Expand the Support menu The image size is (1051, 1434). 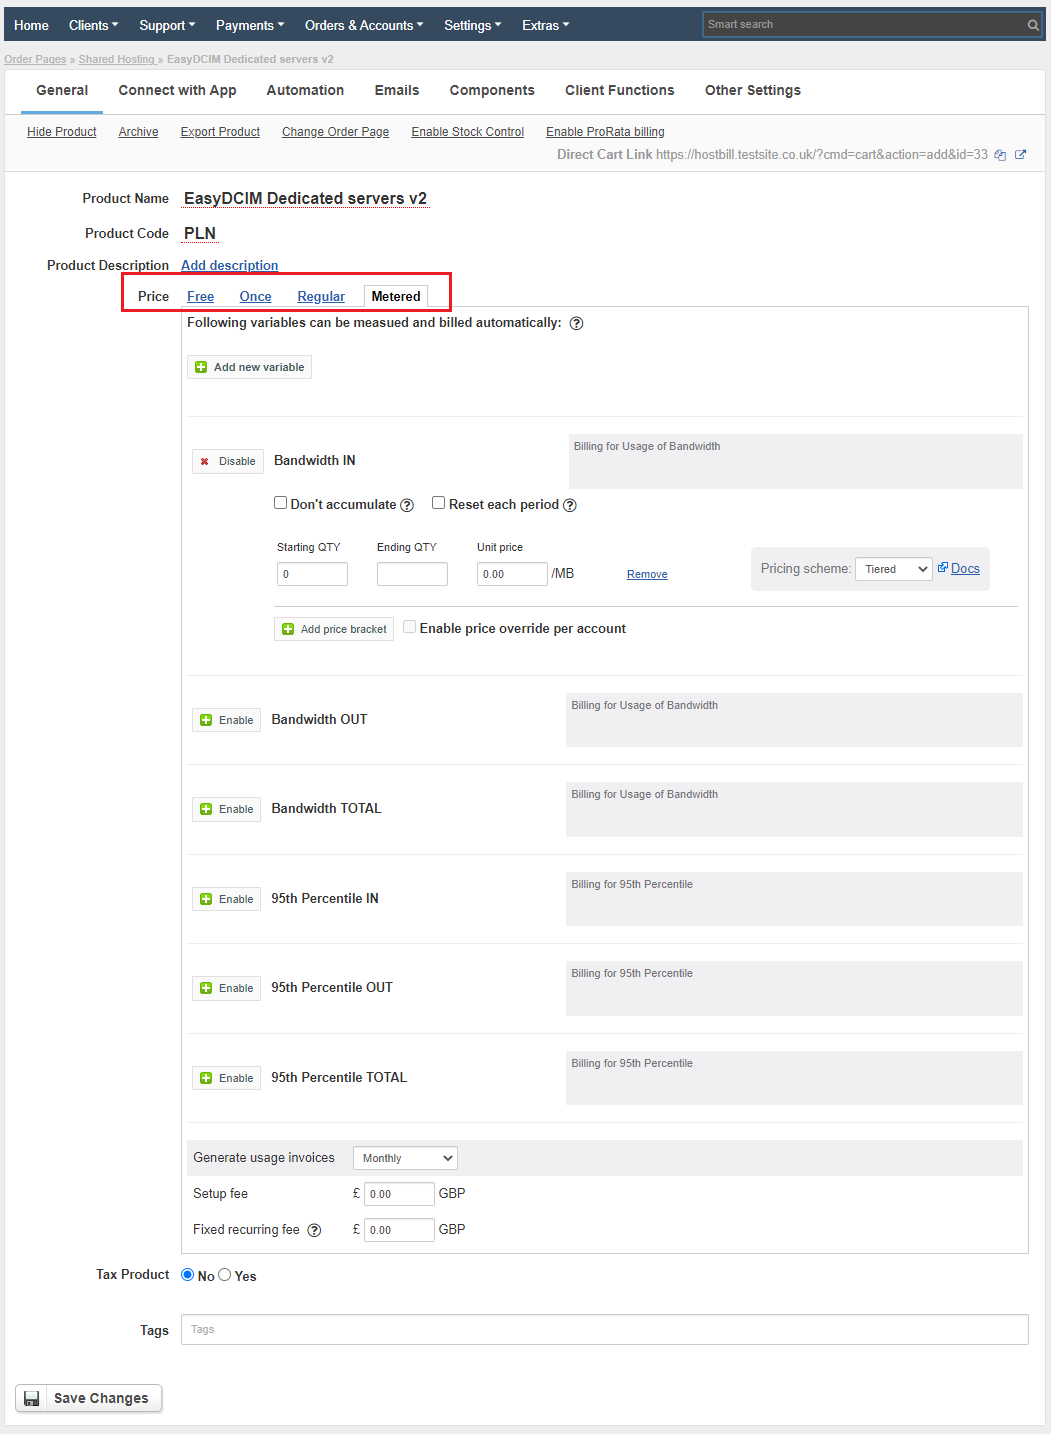click(167, 25)
